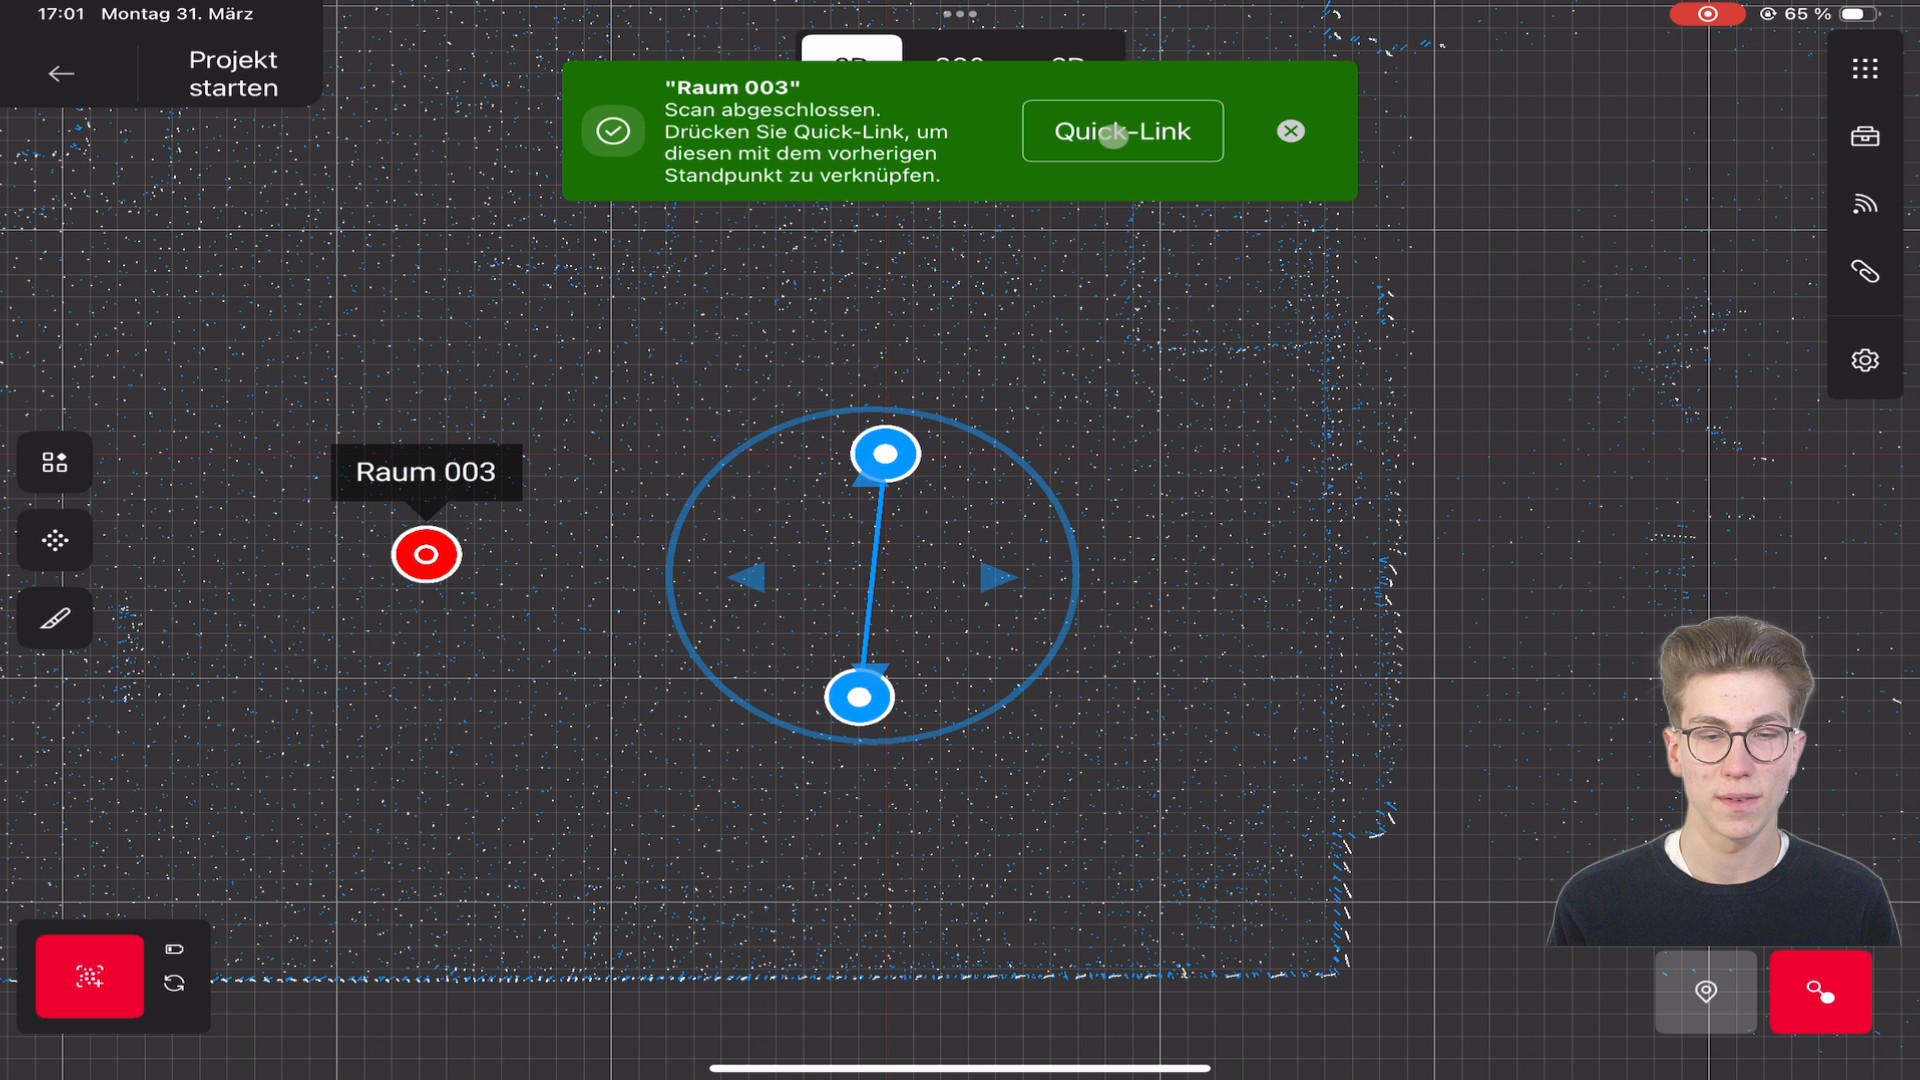The height and width of the screenshot is (1080, 1920).
Task: Select the link chain icon in sidebar
Action: (1865, 272)
